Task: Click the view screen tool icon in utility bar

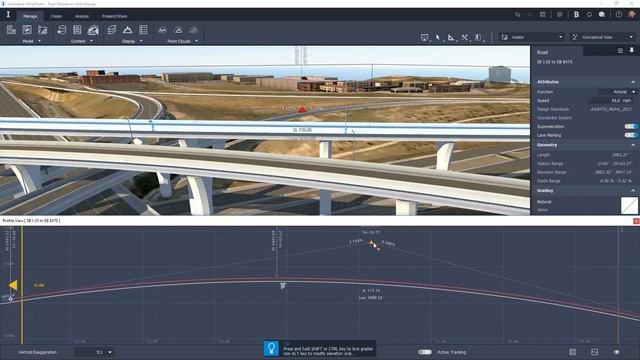Action: (424, 38)
